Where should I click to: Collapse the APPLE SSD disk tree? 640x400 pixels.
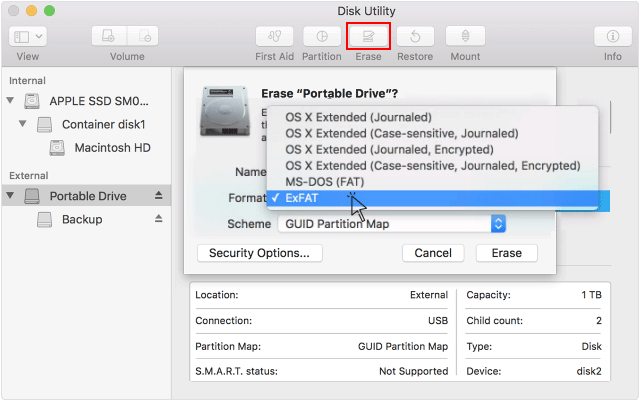(x=11, y=101)
